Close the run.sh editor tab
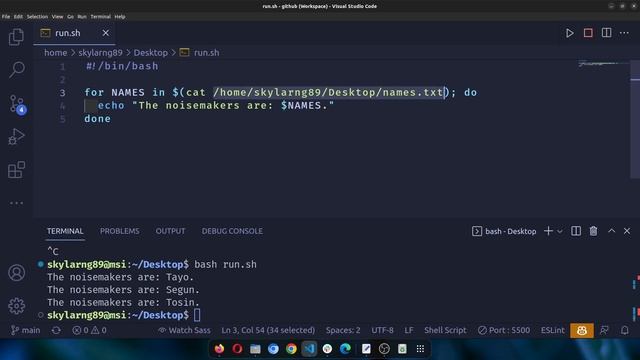 click(x=106, y=33)
